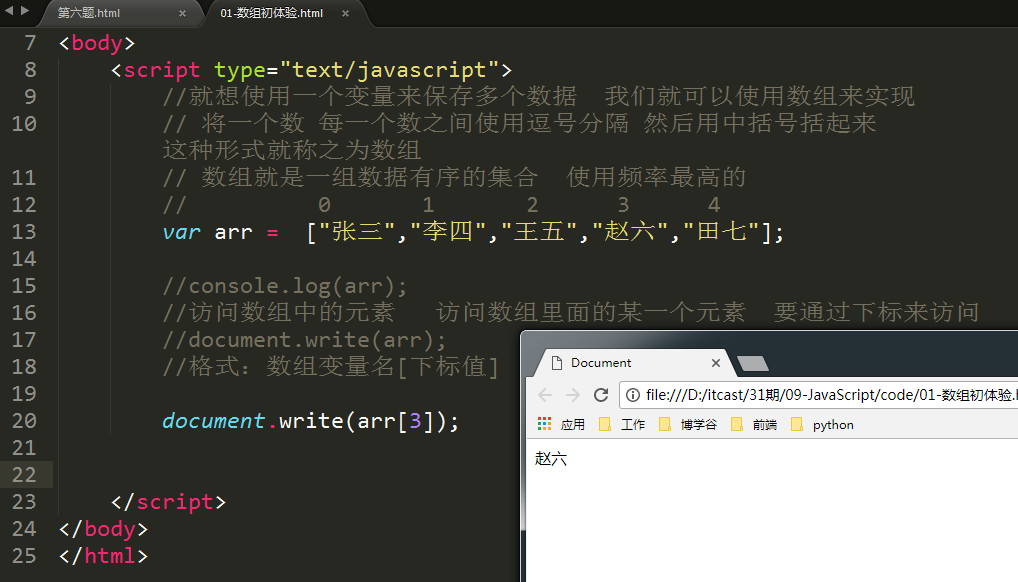Click the "田七" string in array
1018x582 pixels.
pyautogui.click(x=721, y=231)
